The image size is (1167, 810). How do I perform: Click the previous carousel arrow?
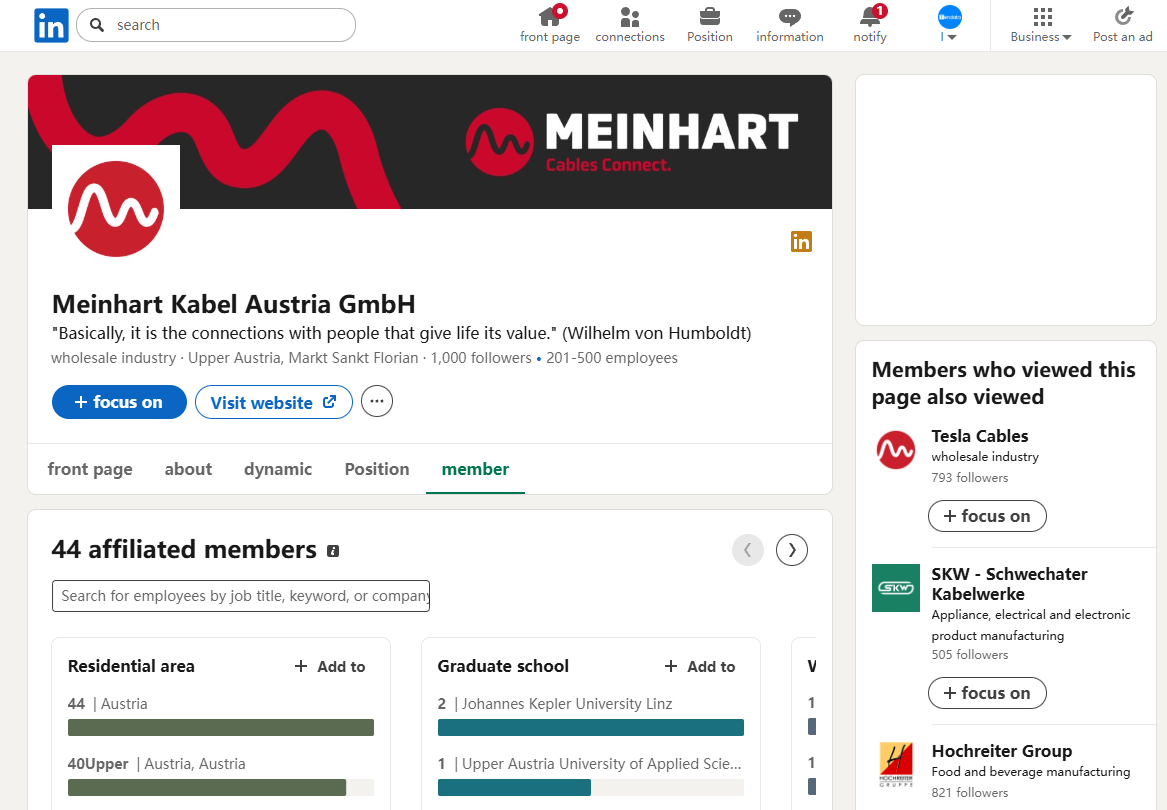(x=747, y=550)
